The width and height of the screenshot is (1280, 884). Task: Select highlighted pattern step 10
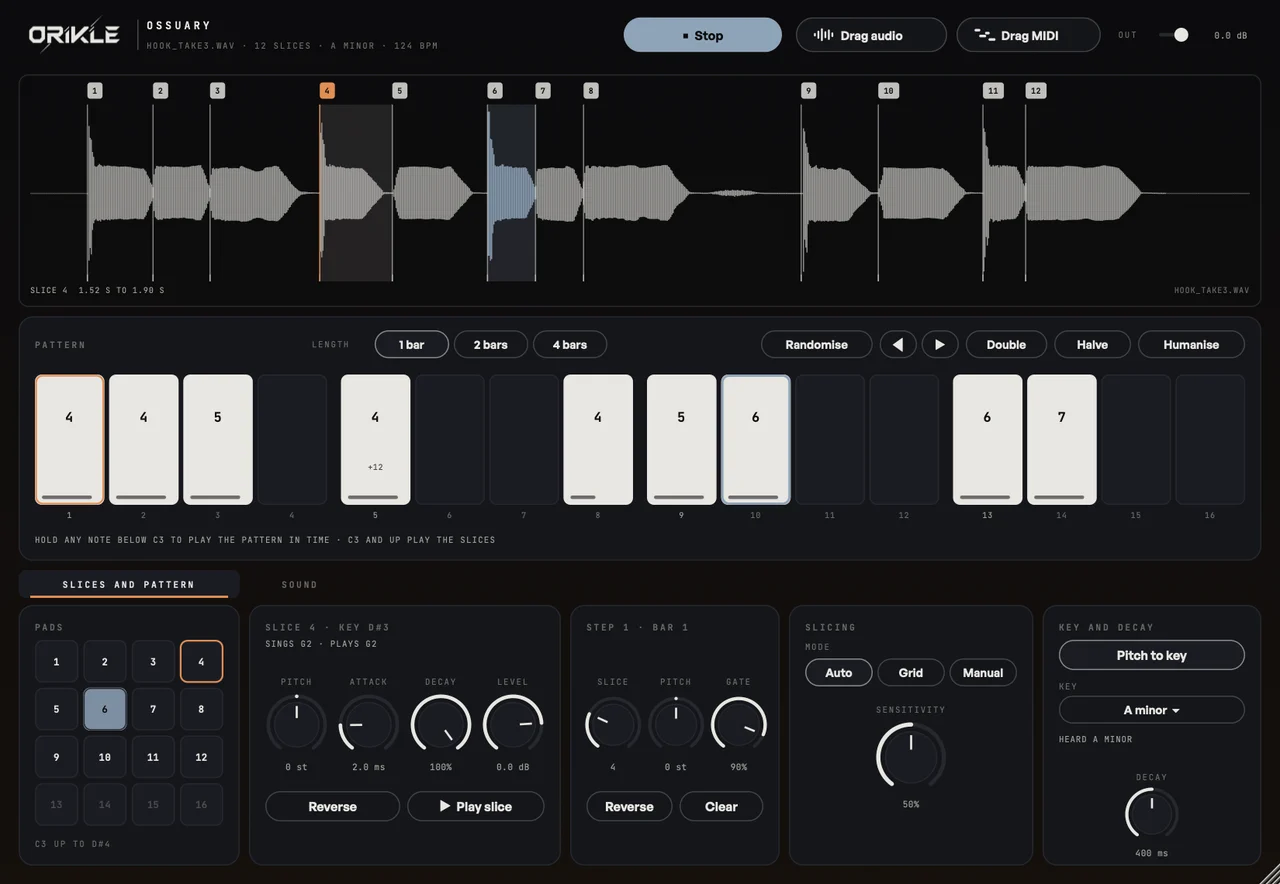(756, 440)
